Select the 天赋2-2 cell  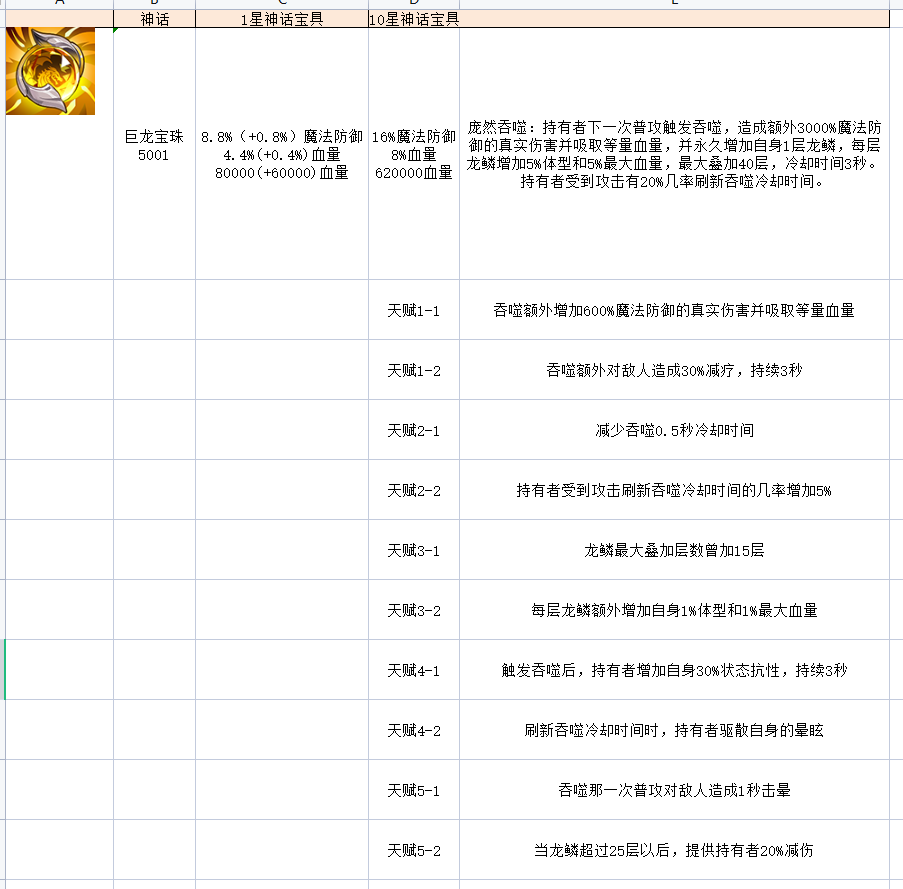point(414,490)
